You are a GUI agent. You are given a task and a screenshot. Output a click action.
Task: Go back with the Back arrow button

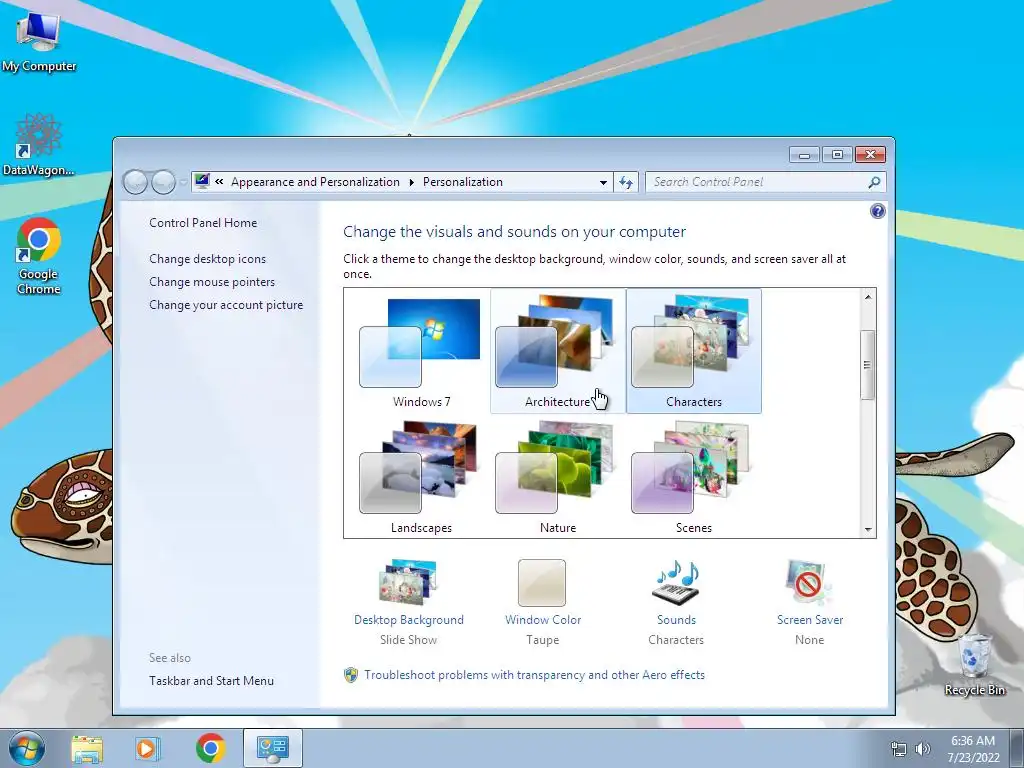tap(135, 182)
